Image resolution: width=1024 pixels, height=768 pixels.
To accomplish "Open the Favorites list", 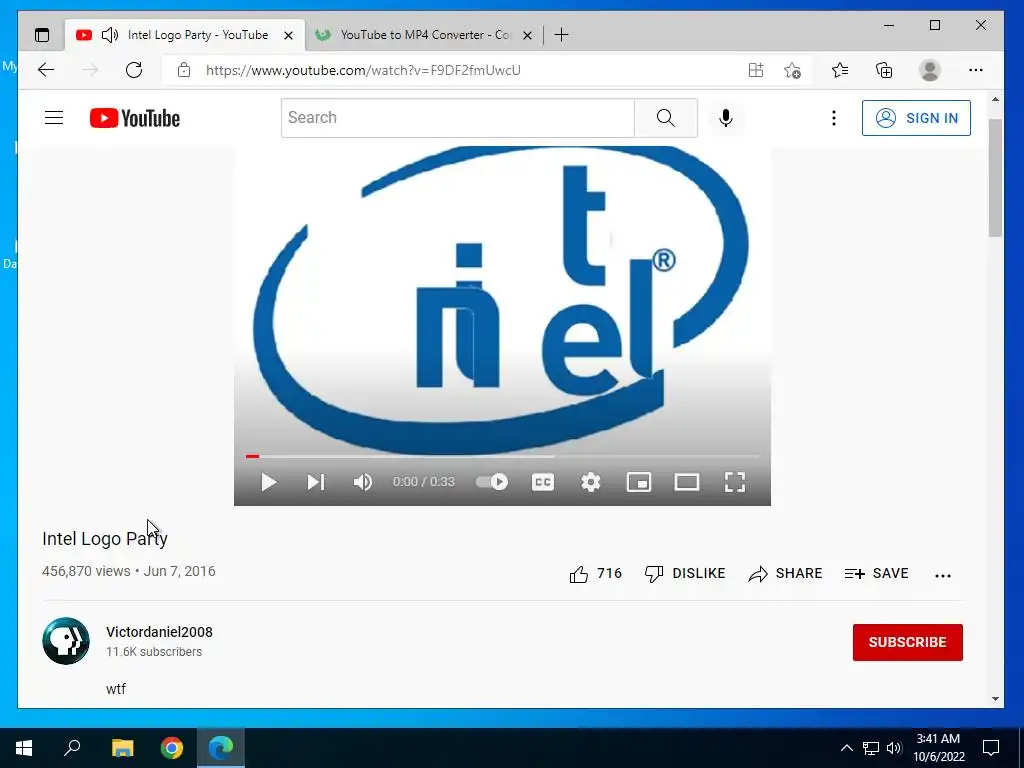I will pos(840,70).
